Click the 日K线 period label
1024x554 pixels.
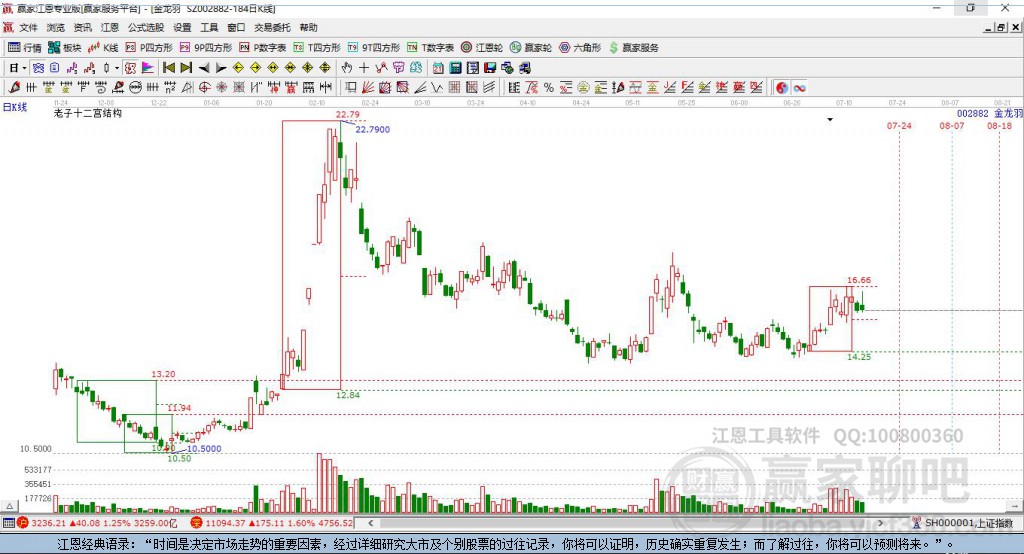tap(14, 107)
